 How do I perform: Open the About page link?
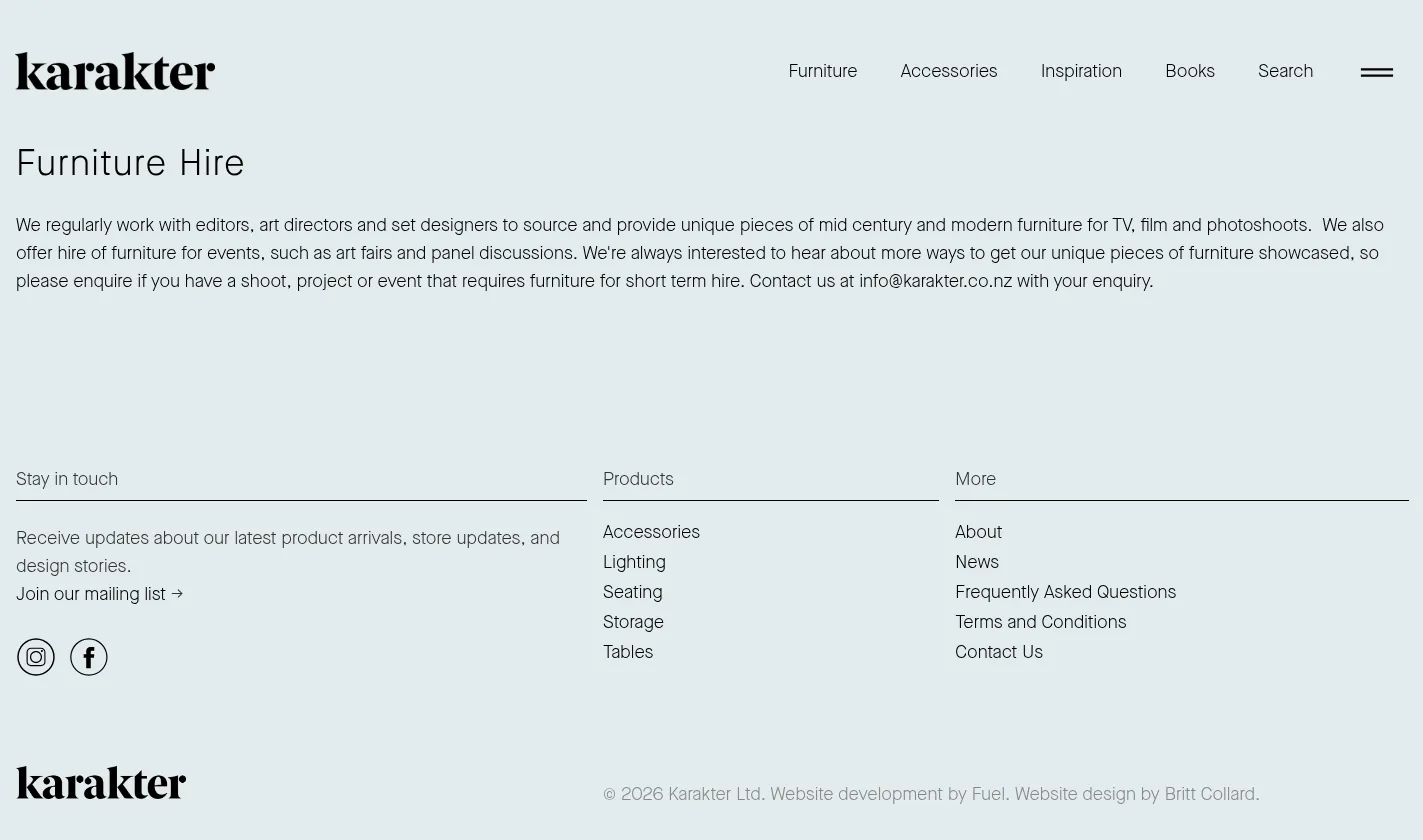pyautogui.click(x=978, y=532)
